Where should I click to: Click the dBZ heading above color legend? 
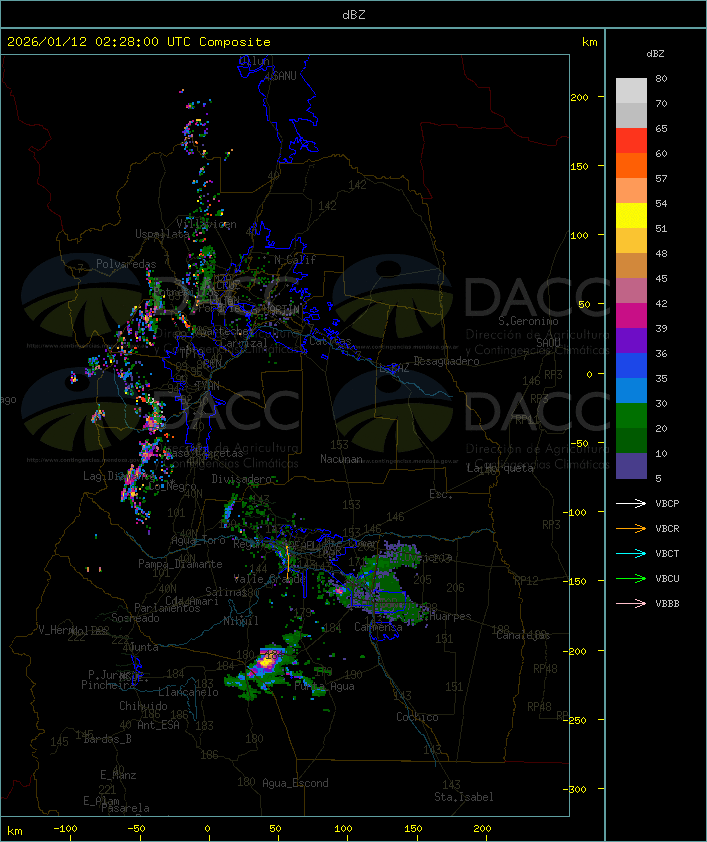tap(655, 54)
